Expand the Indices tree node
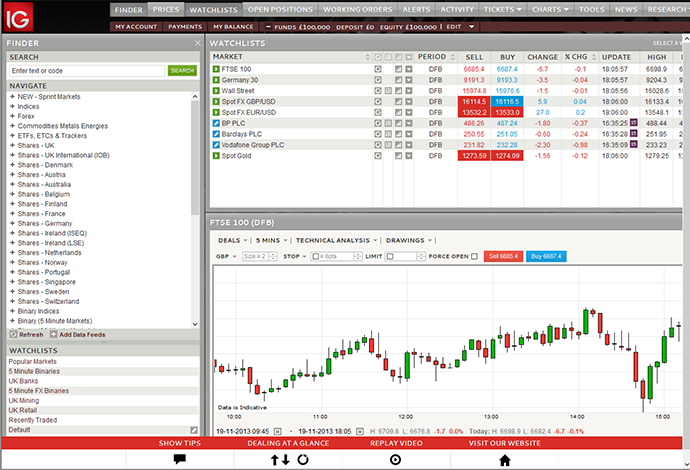The width and height of the screenshot is (690, 470). (12, 106)
